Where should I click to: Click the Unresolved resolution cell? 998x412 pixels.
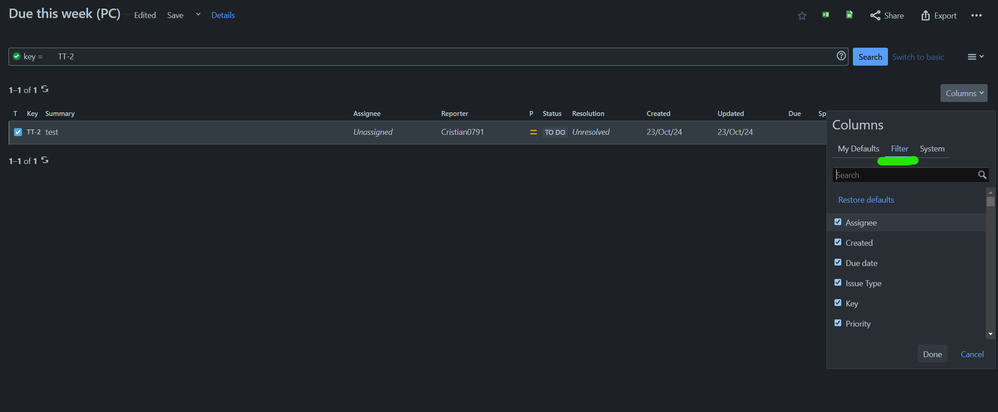click(x=591, y=132)
